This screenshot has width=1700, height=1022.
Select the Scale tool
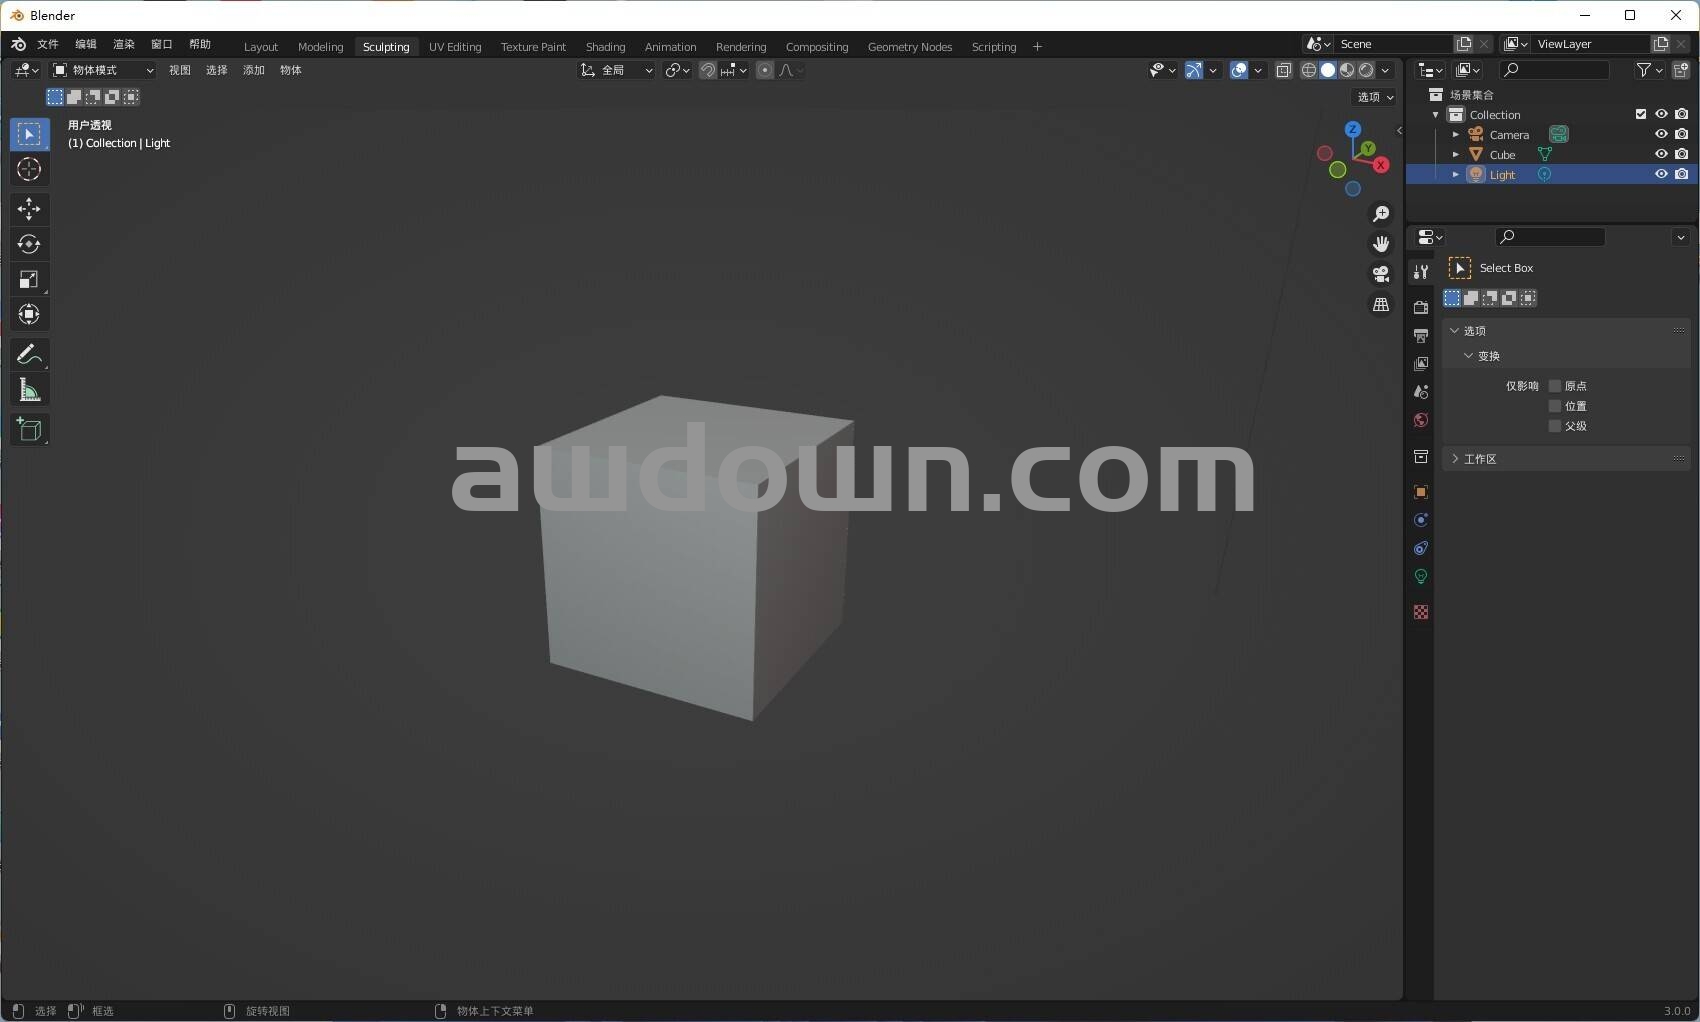click(x=29, y=280)
